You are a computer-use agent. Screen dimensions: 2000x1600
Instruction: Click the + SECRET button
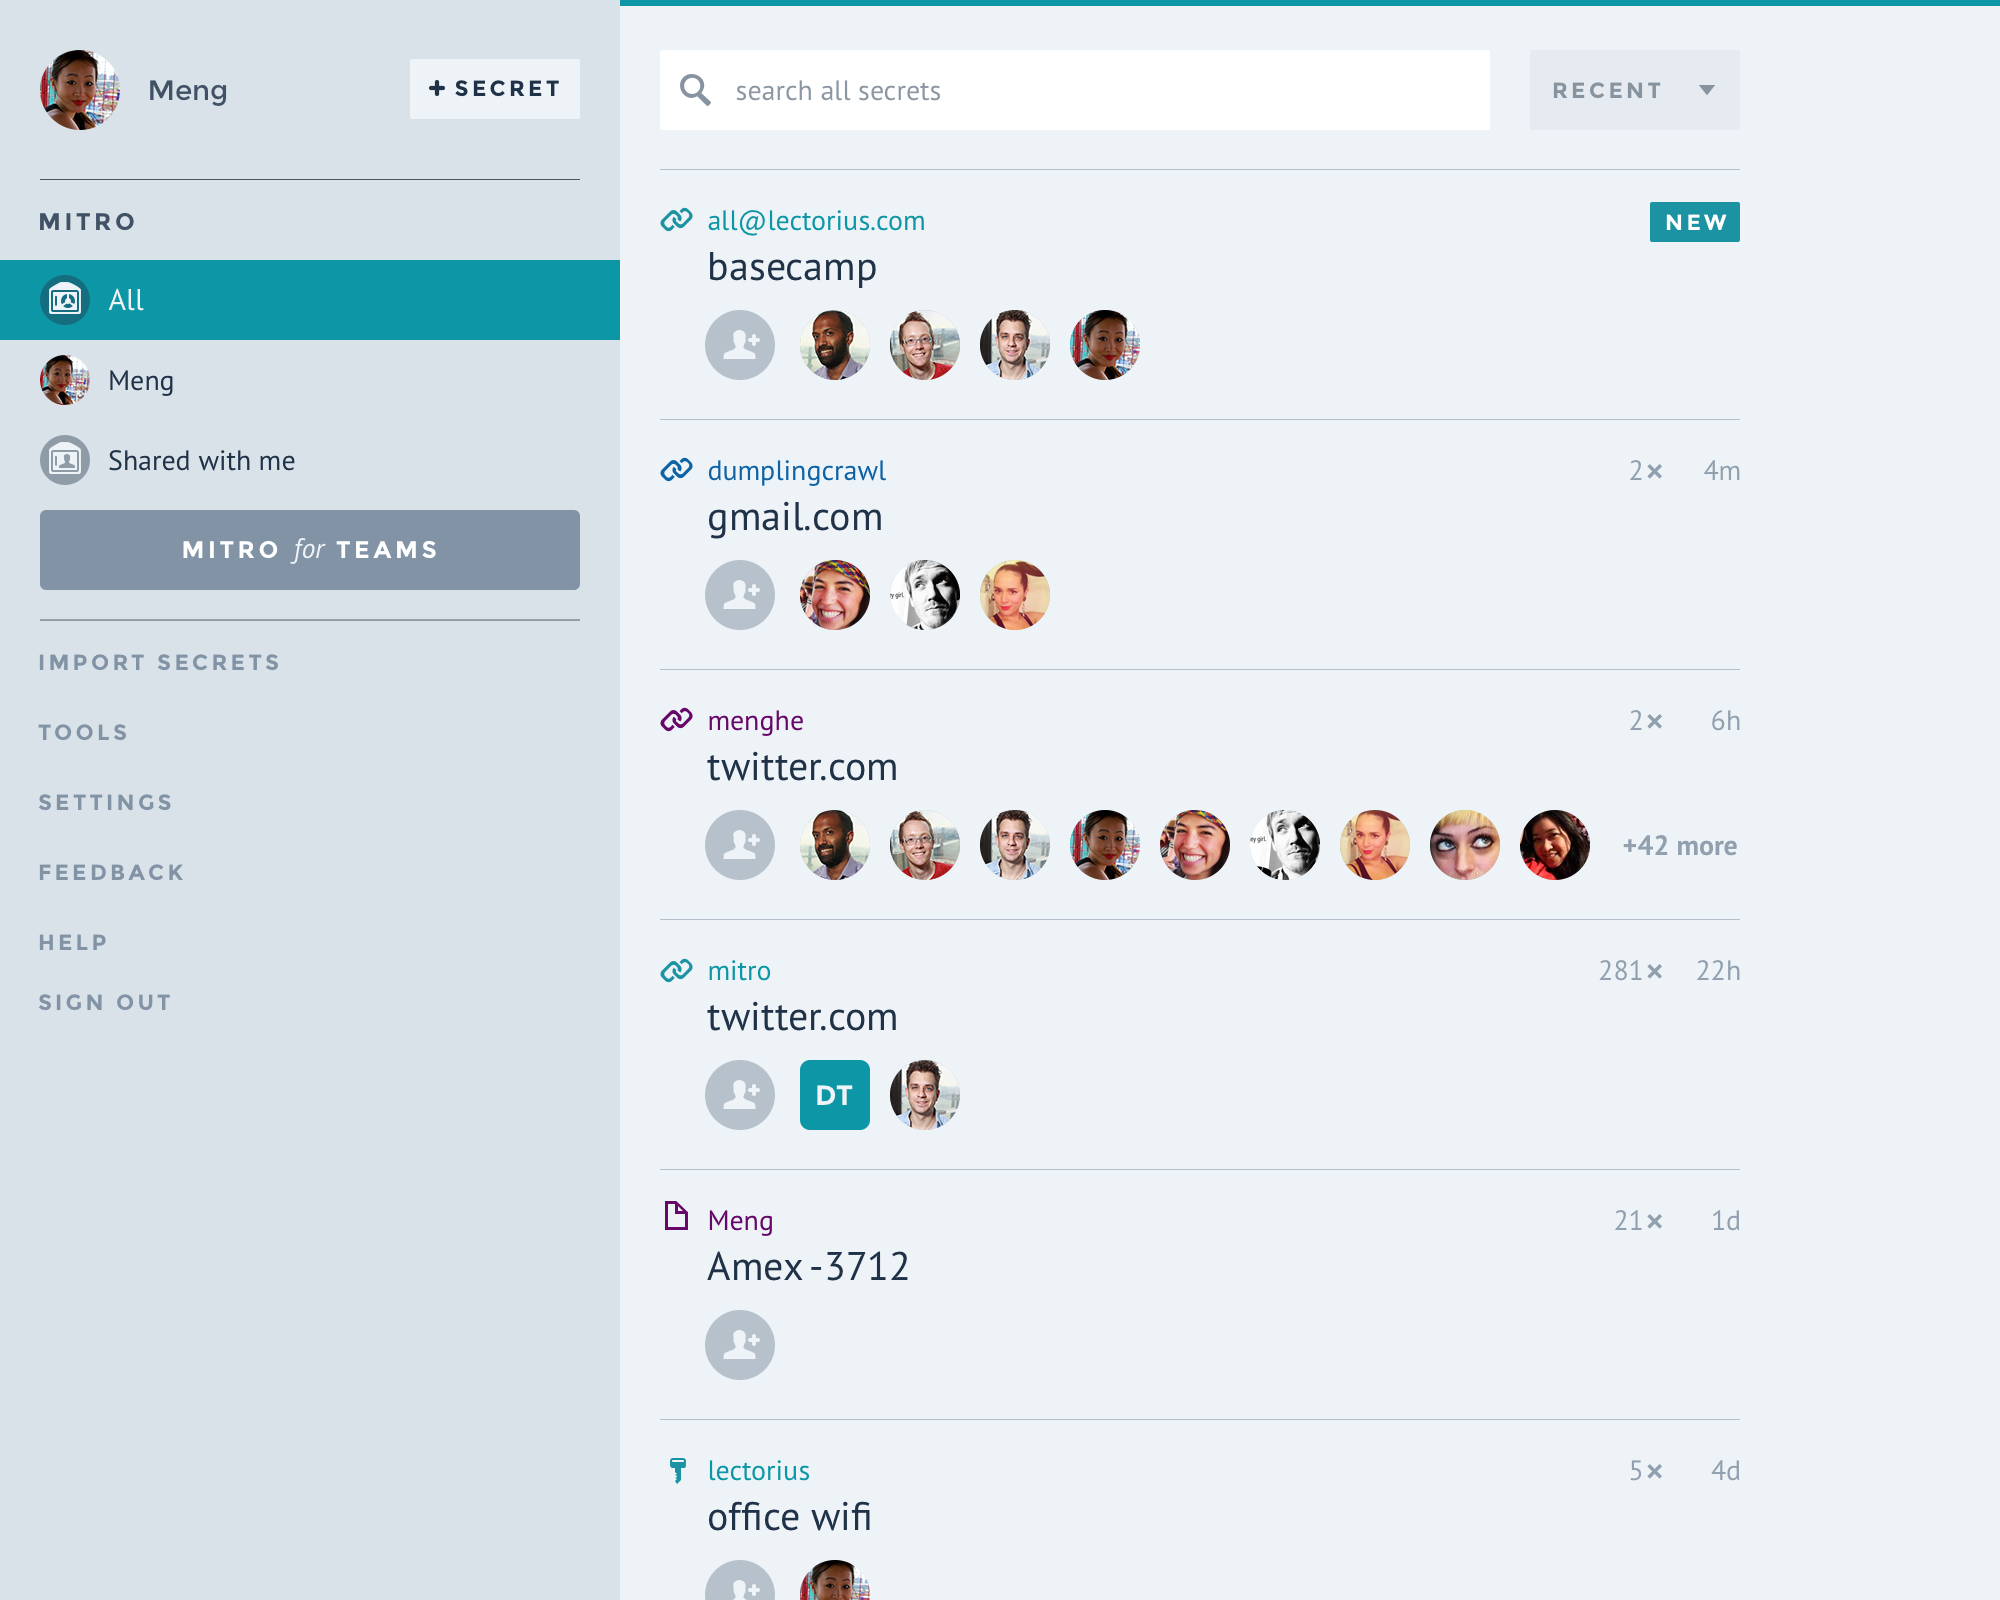pyautogui.click(x=495, y=90)
